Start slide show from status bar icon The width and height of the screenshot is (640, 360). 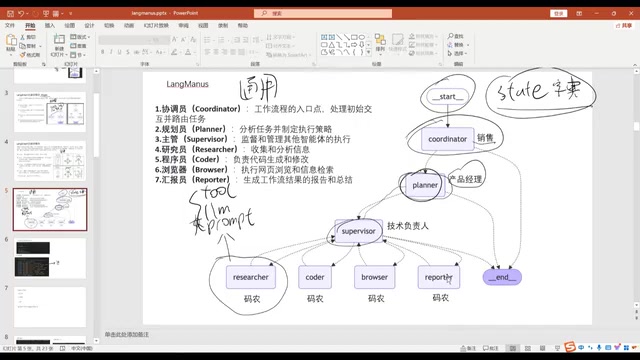pyautogui.click(x=557, y=348)
